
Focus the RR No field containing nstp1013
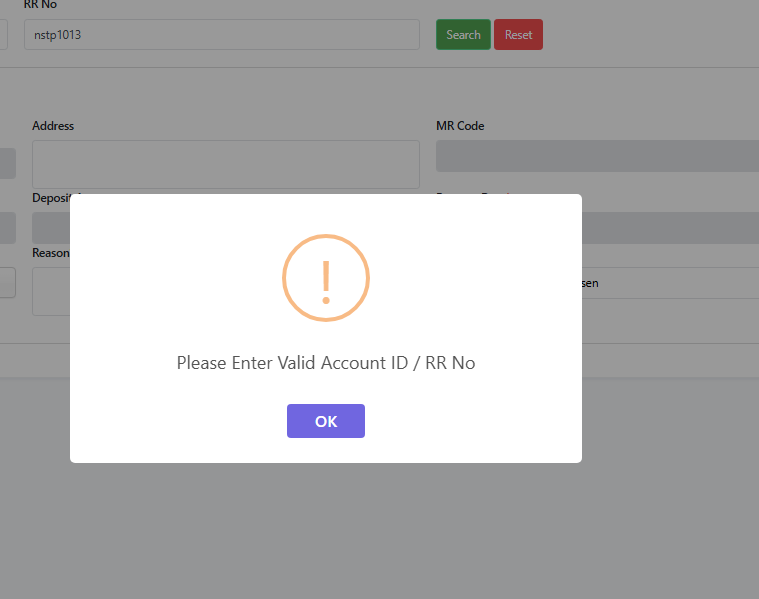click(x=221, y=35)
